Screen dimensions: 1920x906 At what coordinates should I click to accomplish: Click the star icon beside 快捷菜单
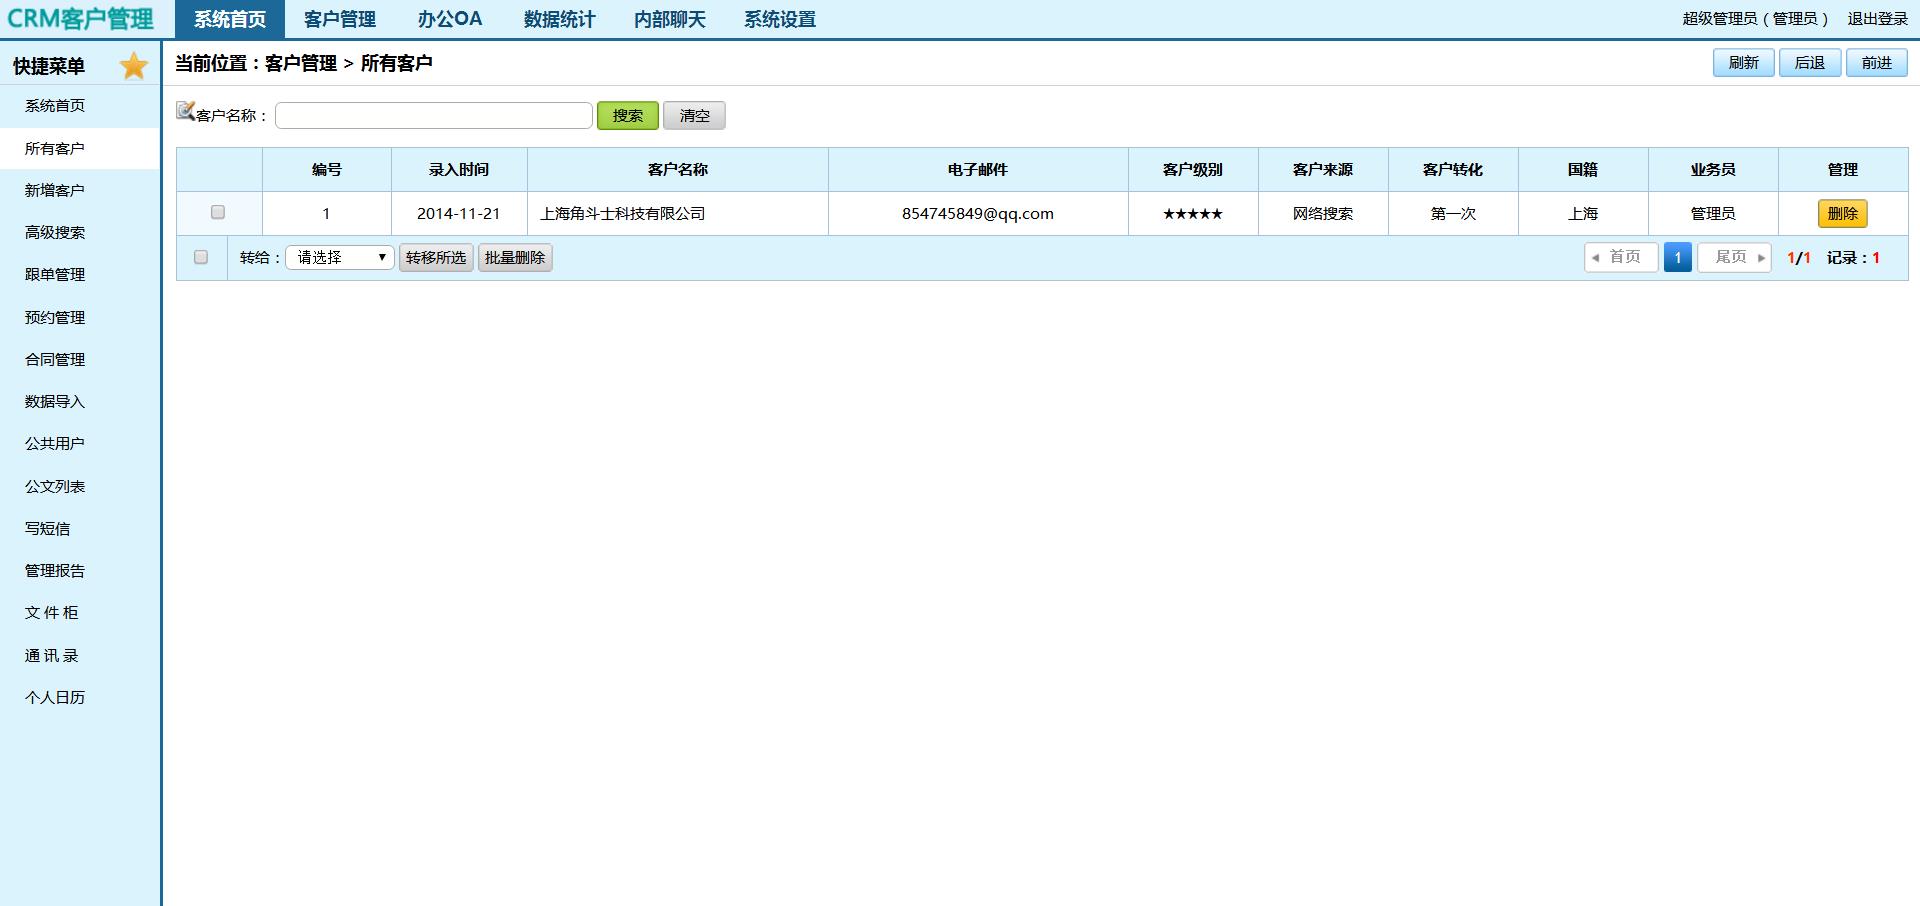[x=133, y=66]
